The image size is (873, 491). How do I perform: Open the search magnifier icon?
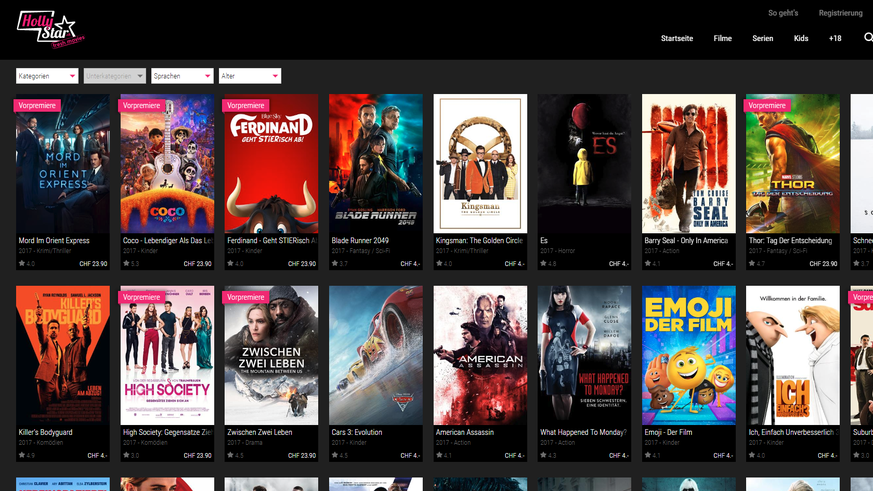coord(868,38)
